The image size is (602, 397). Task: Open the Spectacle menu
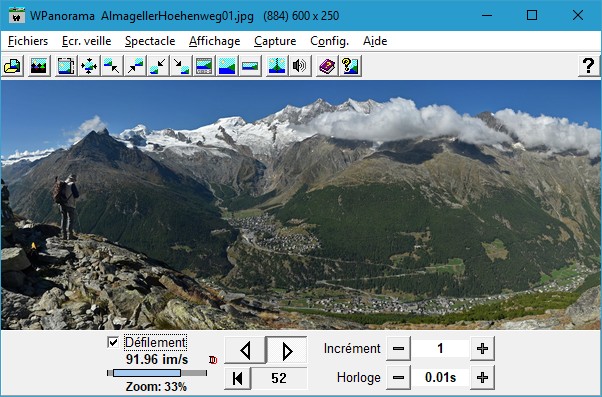(x=150, y=41)
